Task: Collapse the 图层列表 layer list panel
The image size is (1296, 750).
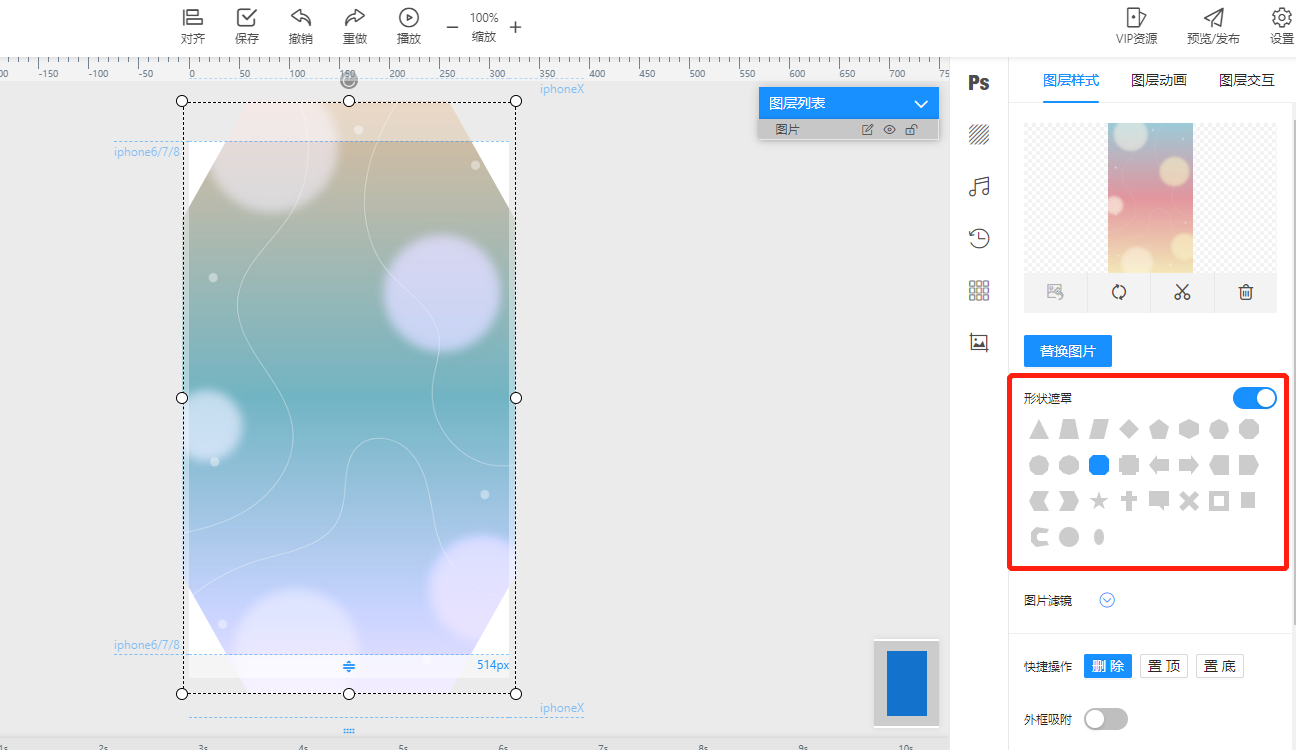Action: (921, 104)
